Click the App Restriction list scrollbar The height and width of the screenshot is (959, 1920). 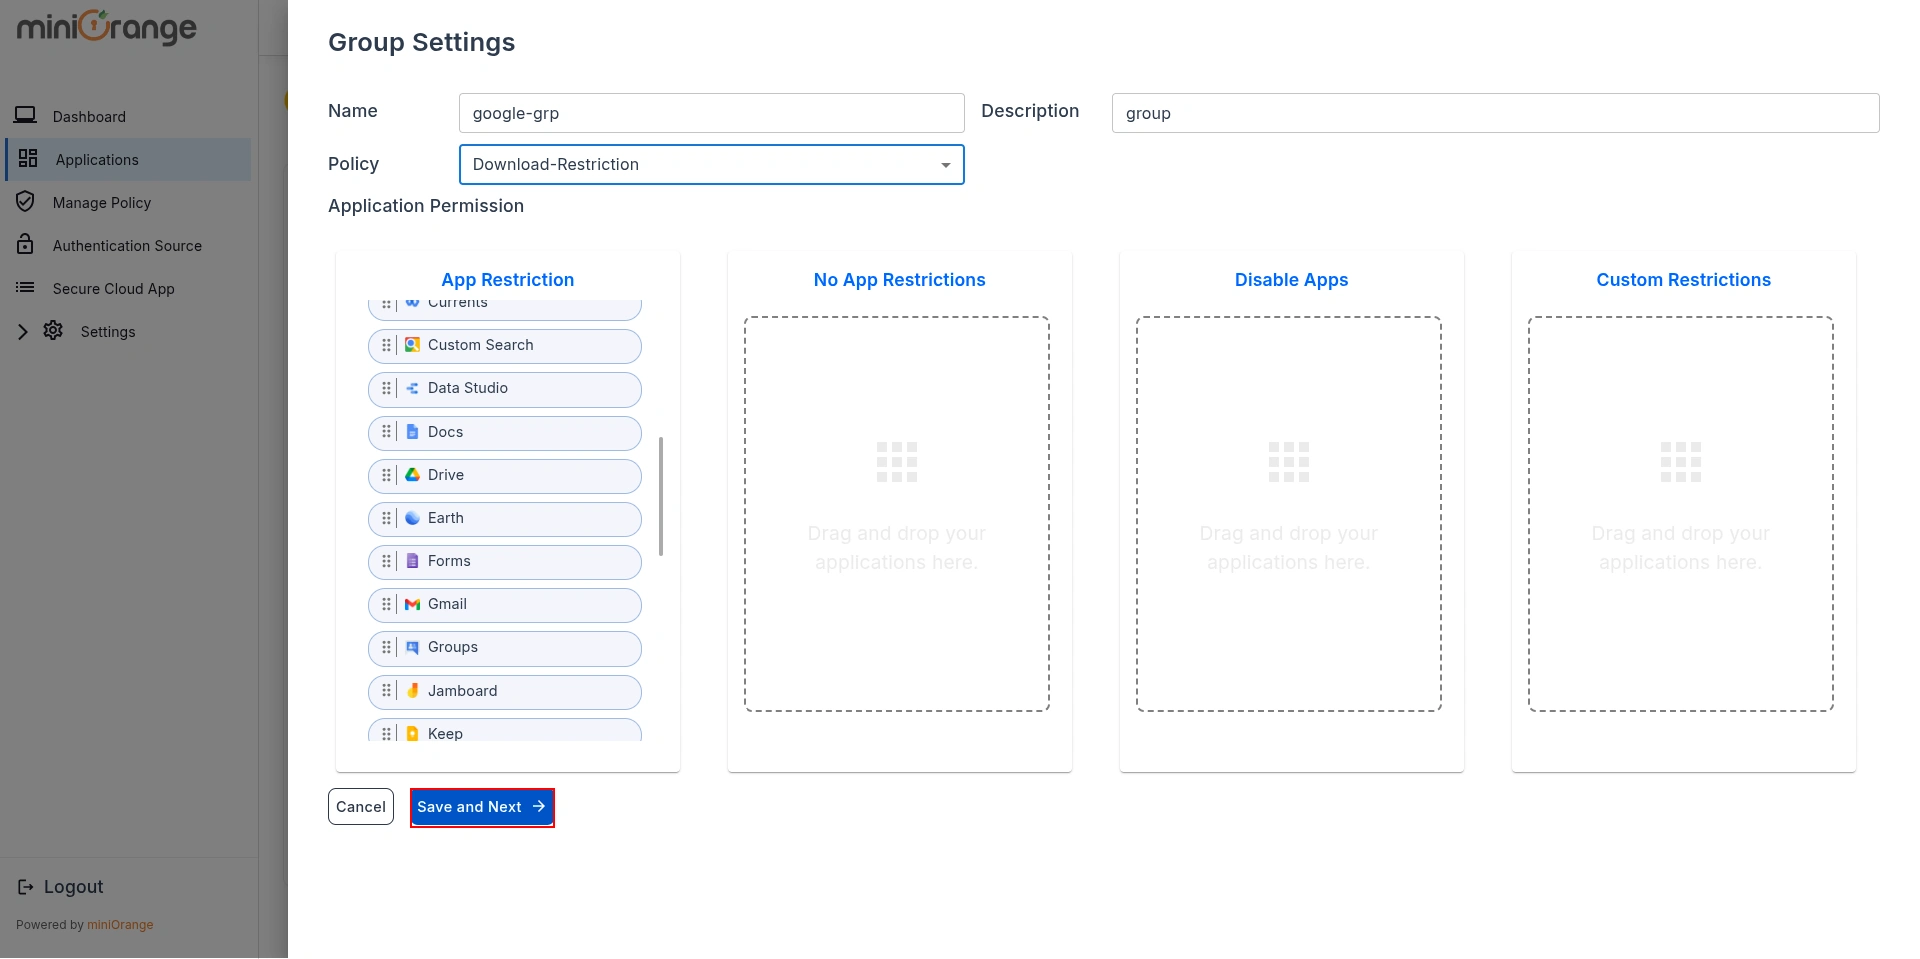point(661,496)
